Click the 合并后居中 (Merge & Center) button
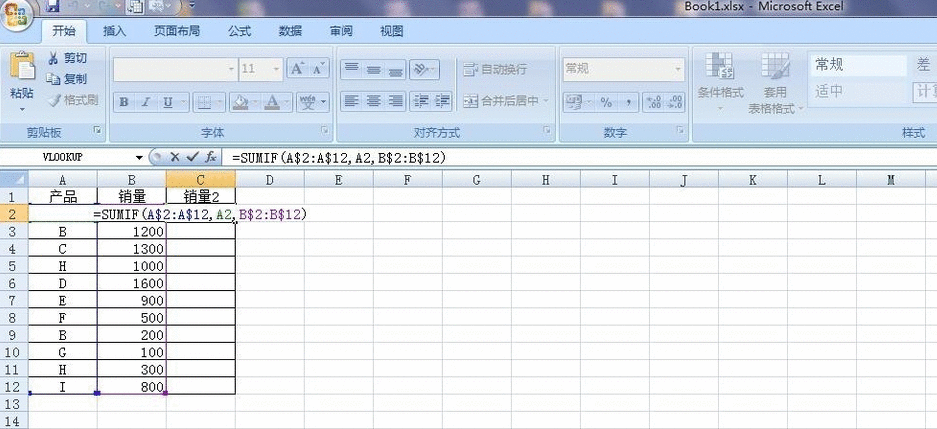This screenshot has height=429, width=937. (x=503, y=101)
